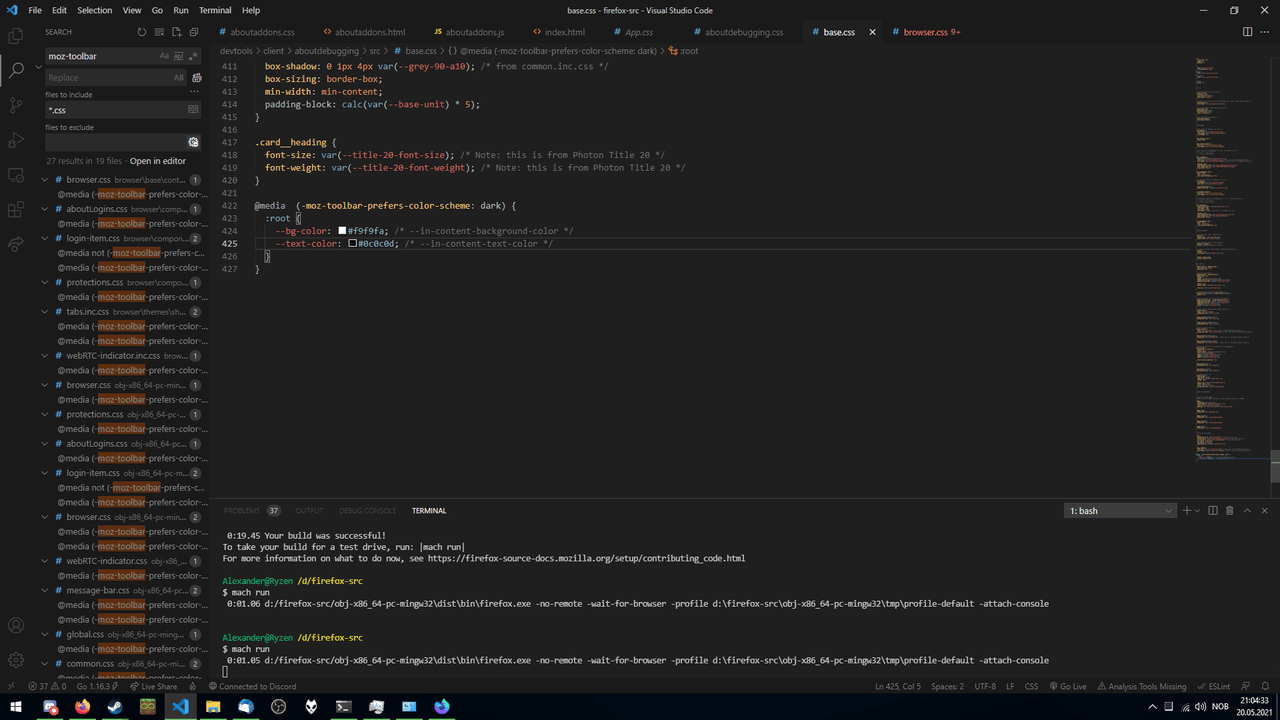Click the 'Open in editor' link
The height and width of the screenshot is (720, 1280).
click(x=158, y=161)
